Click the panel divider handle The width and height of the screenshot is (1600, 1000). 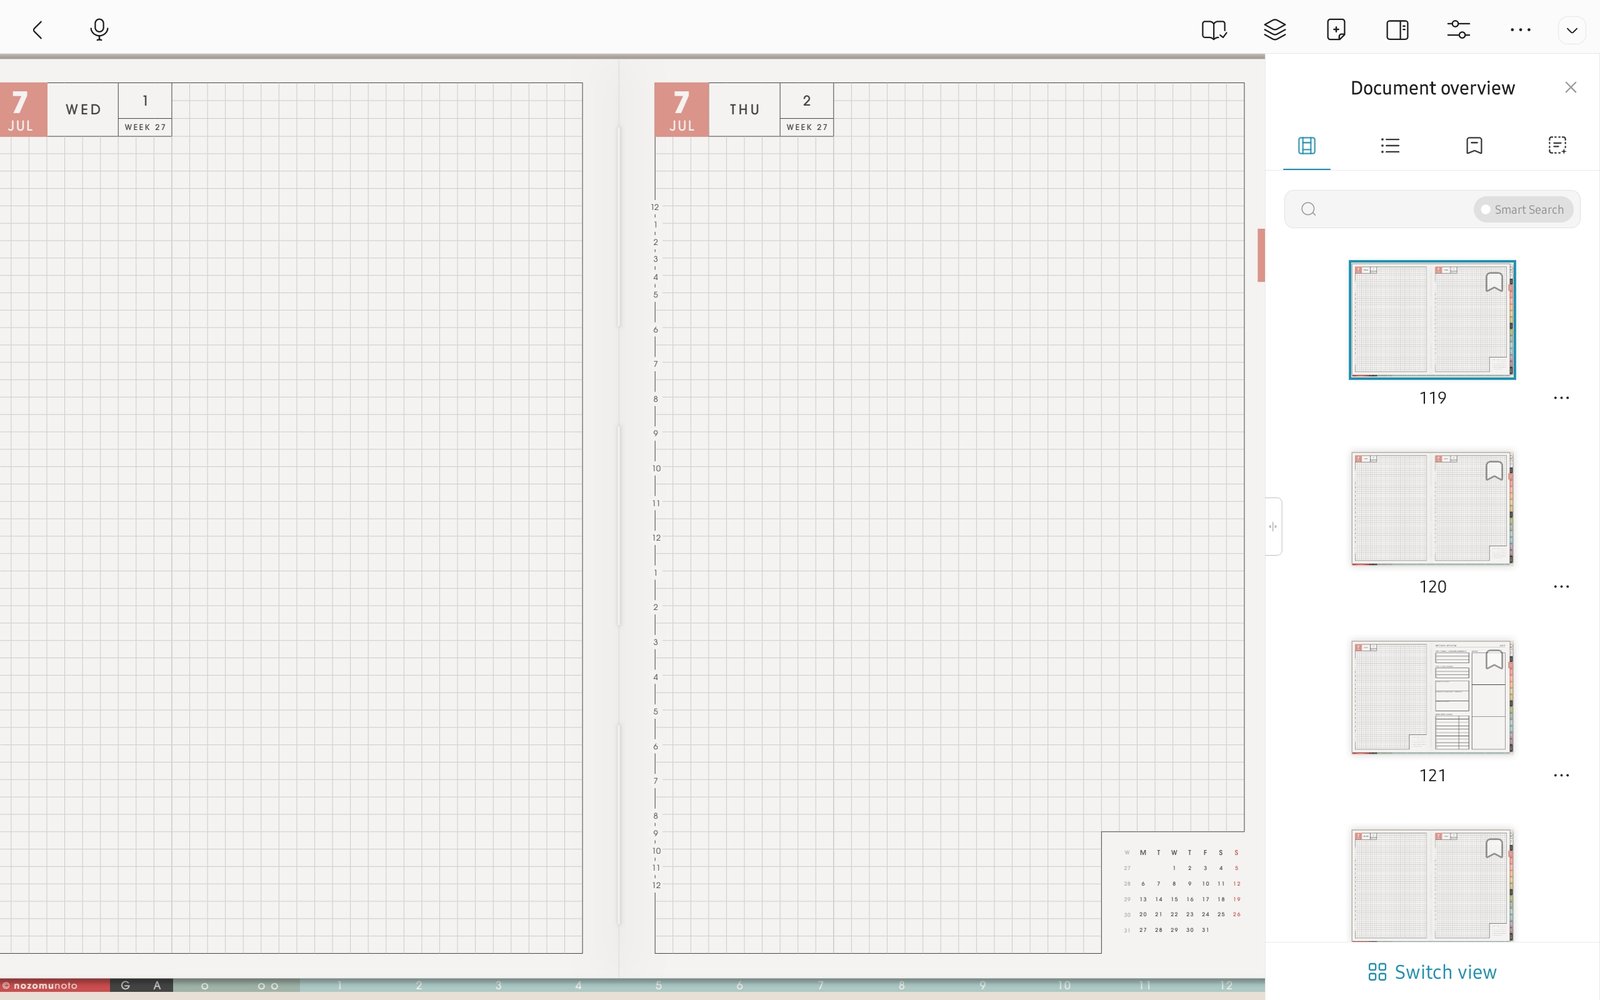[1273, 526]
